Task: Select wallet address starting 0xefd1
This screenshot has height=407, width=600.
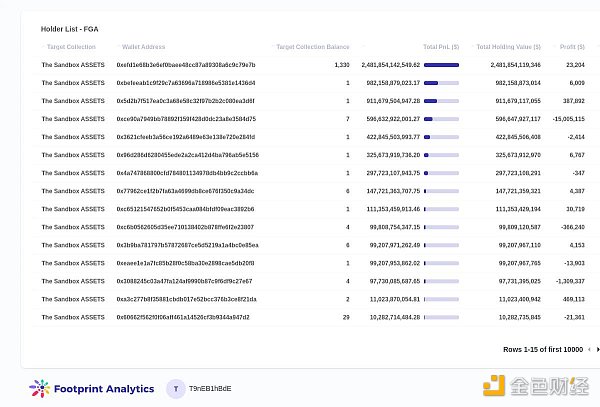Action: (x=186, y=65)
